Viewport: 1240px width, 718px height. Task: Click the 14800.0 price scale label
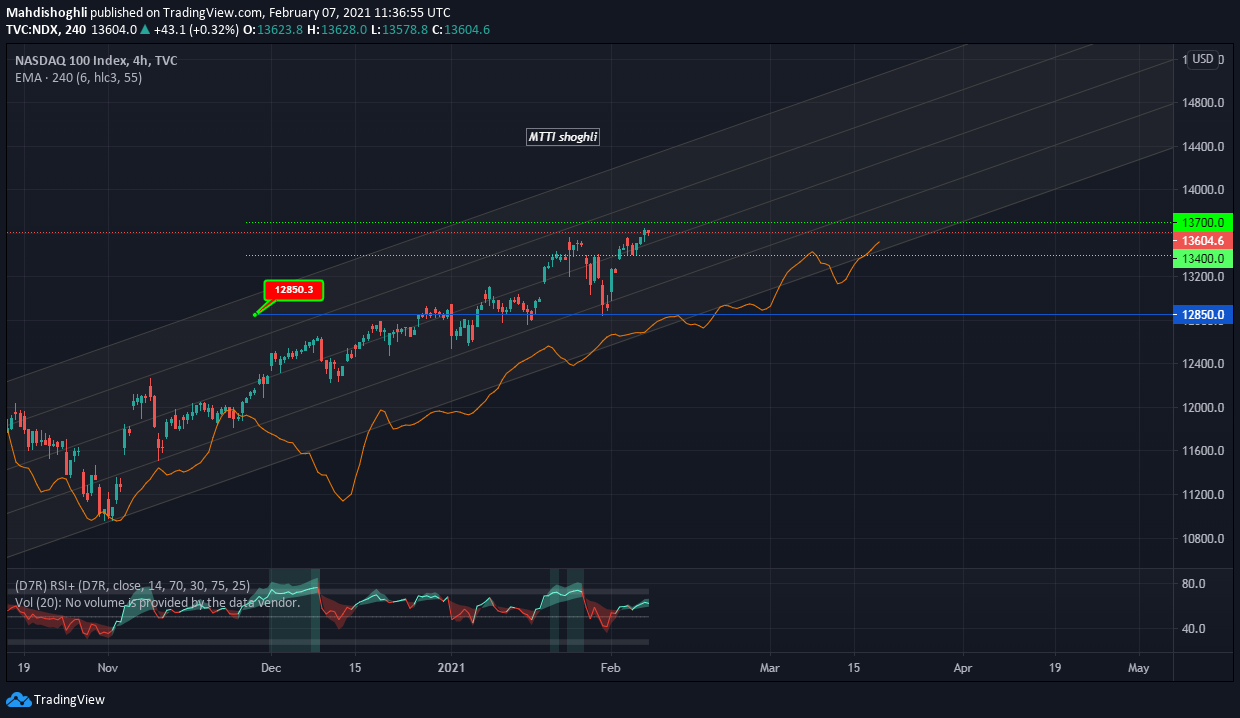[1204, 103]
